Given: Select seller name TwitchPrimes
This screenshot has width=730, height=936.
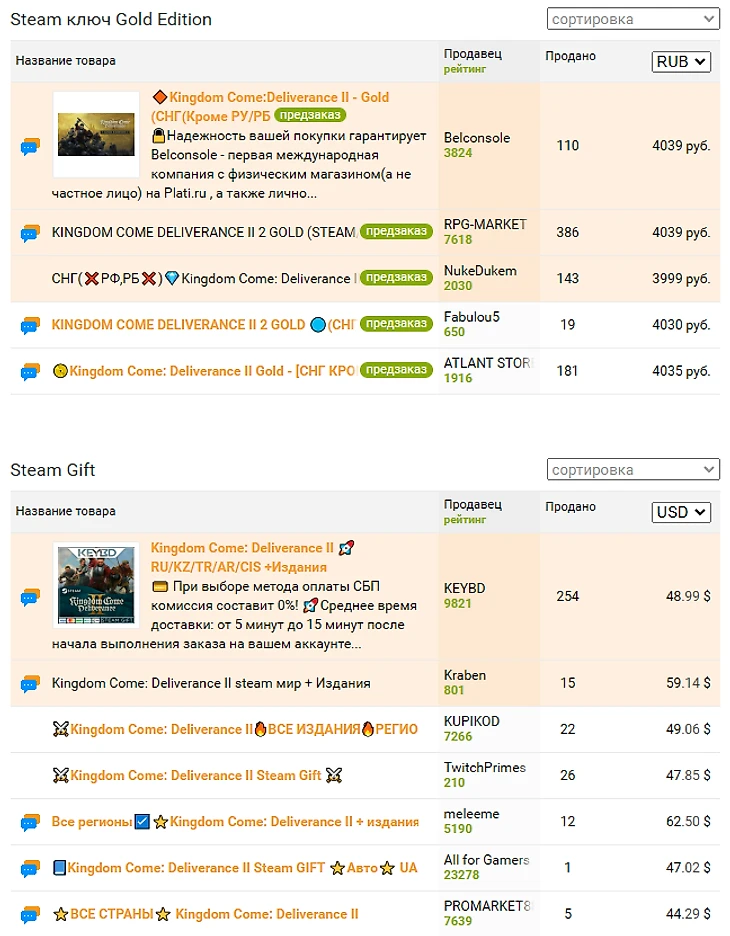Looking at the screenshot, I should [x=485, y=767].
